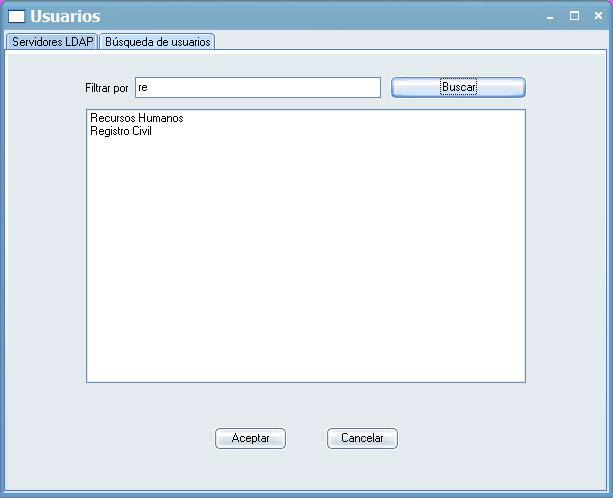Click the Cancelar button
Viewport: 613px width, 498px height.
click(x=362, y=438)
